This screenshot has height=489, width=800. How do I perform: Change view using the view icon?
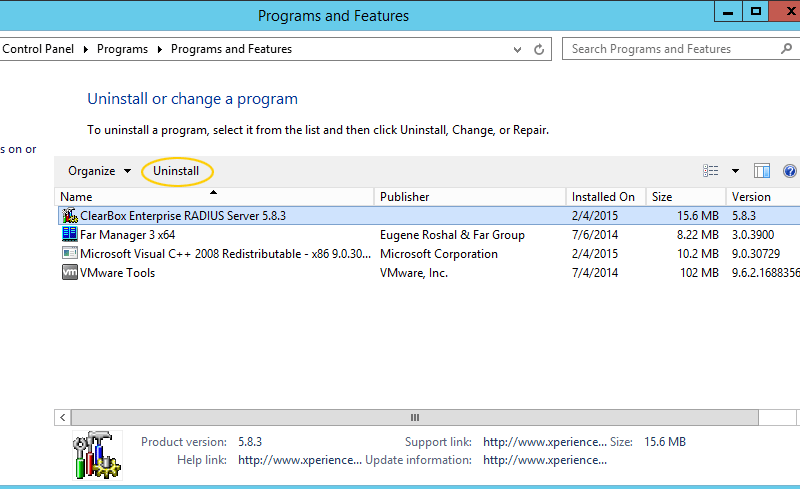[711, 171]
